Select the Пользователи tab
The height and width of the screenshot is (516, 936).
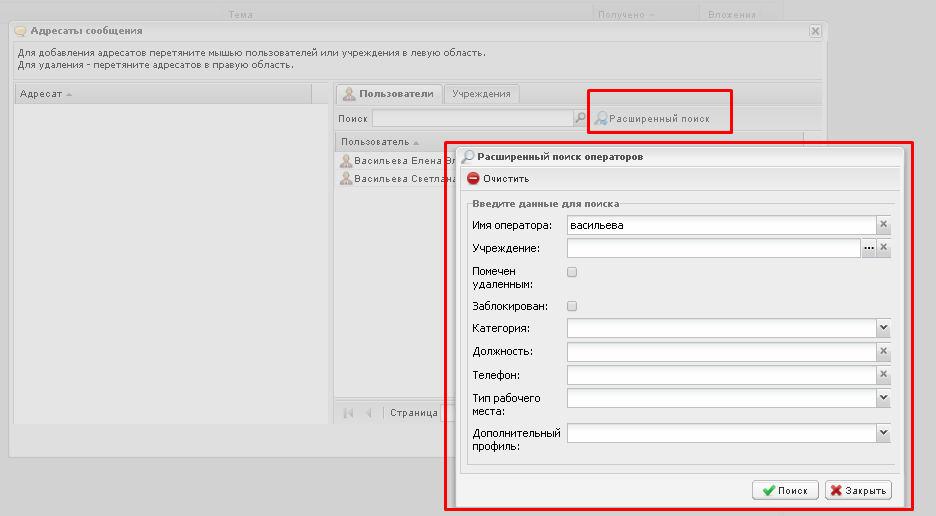pyautogui.click(x=388, y=94)
